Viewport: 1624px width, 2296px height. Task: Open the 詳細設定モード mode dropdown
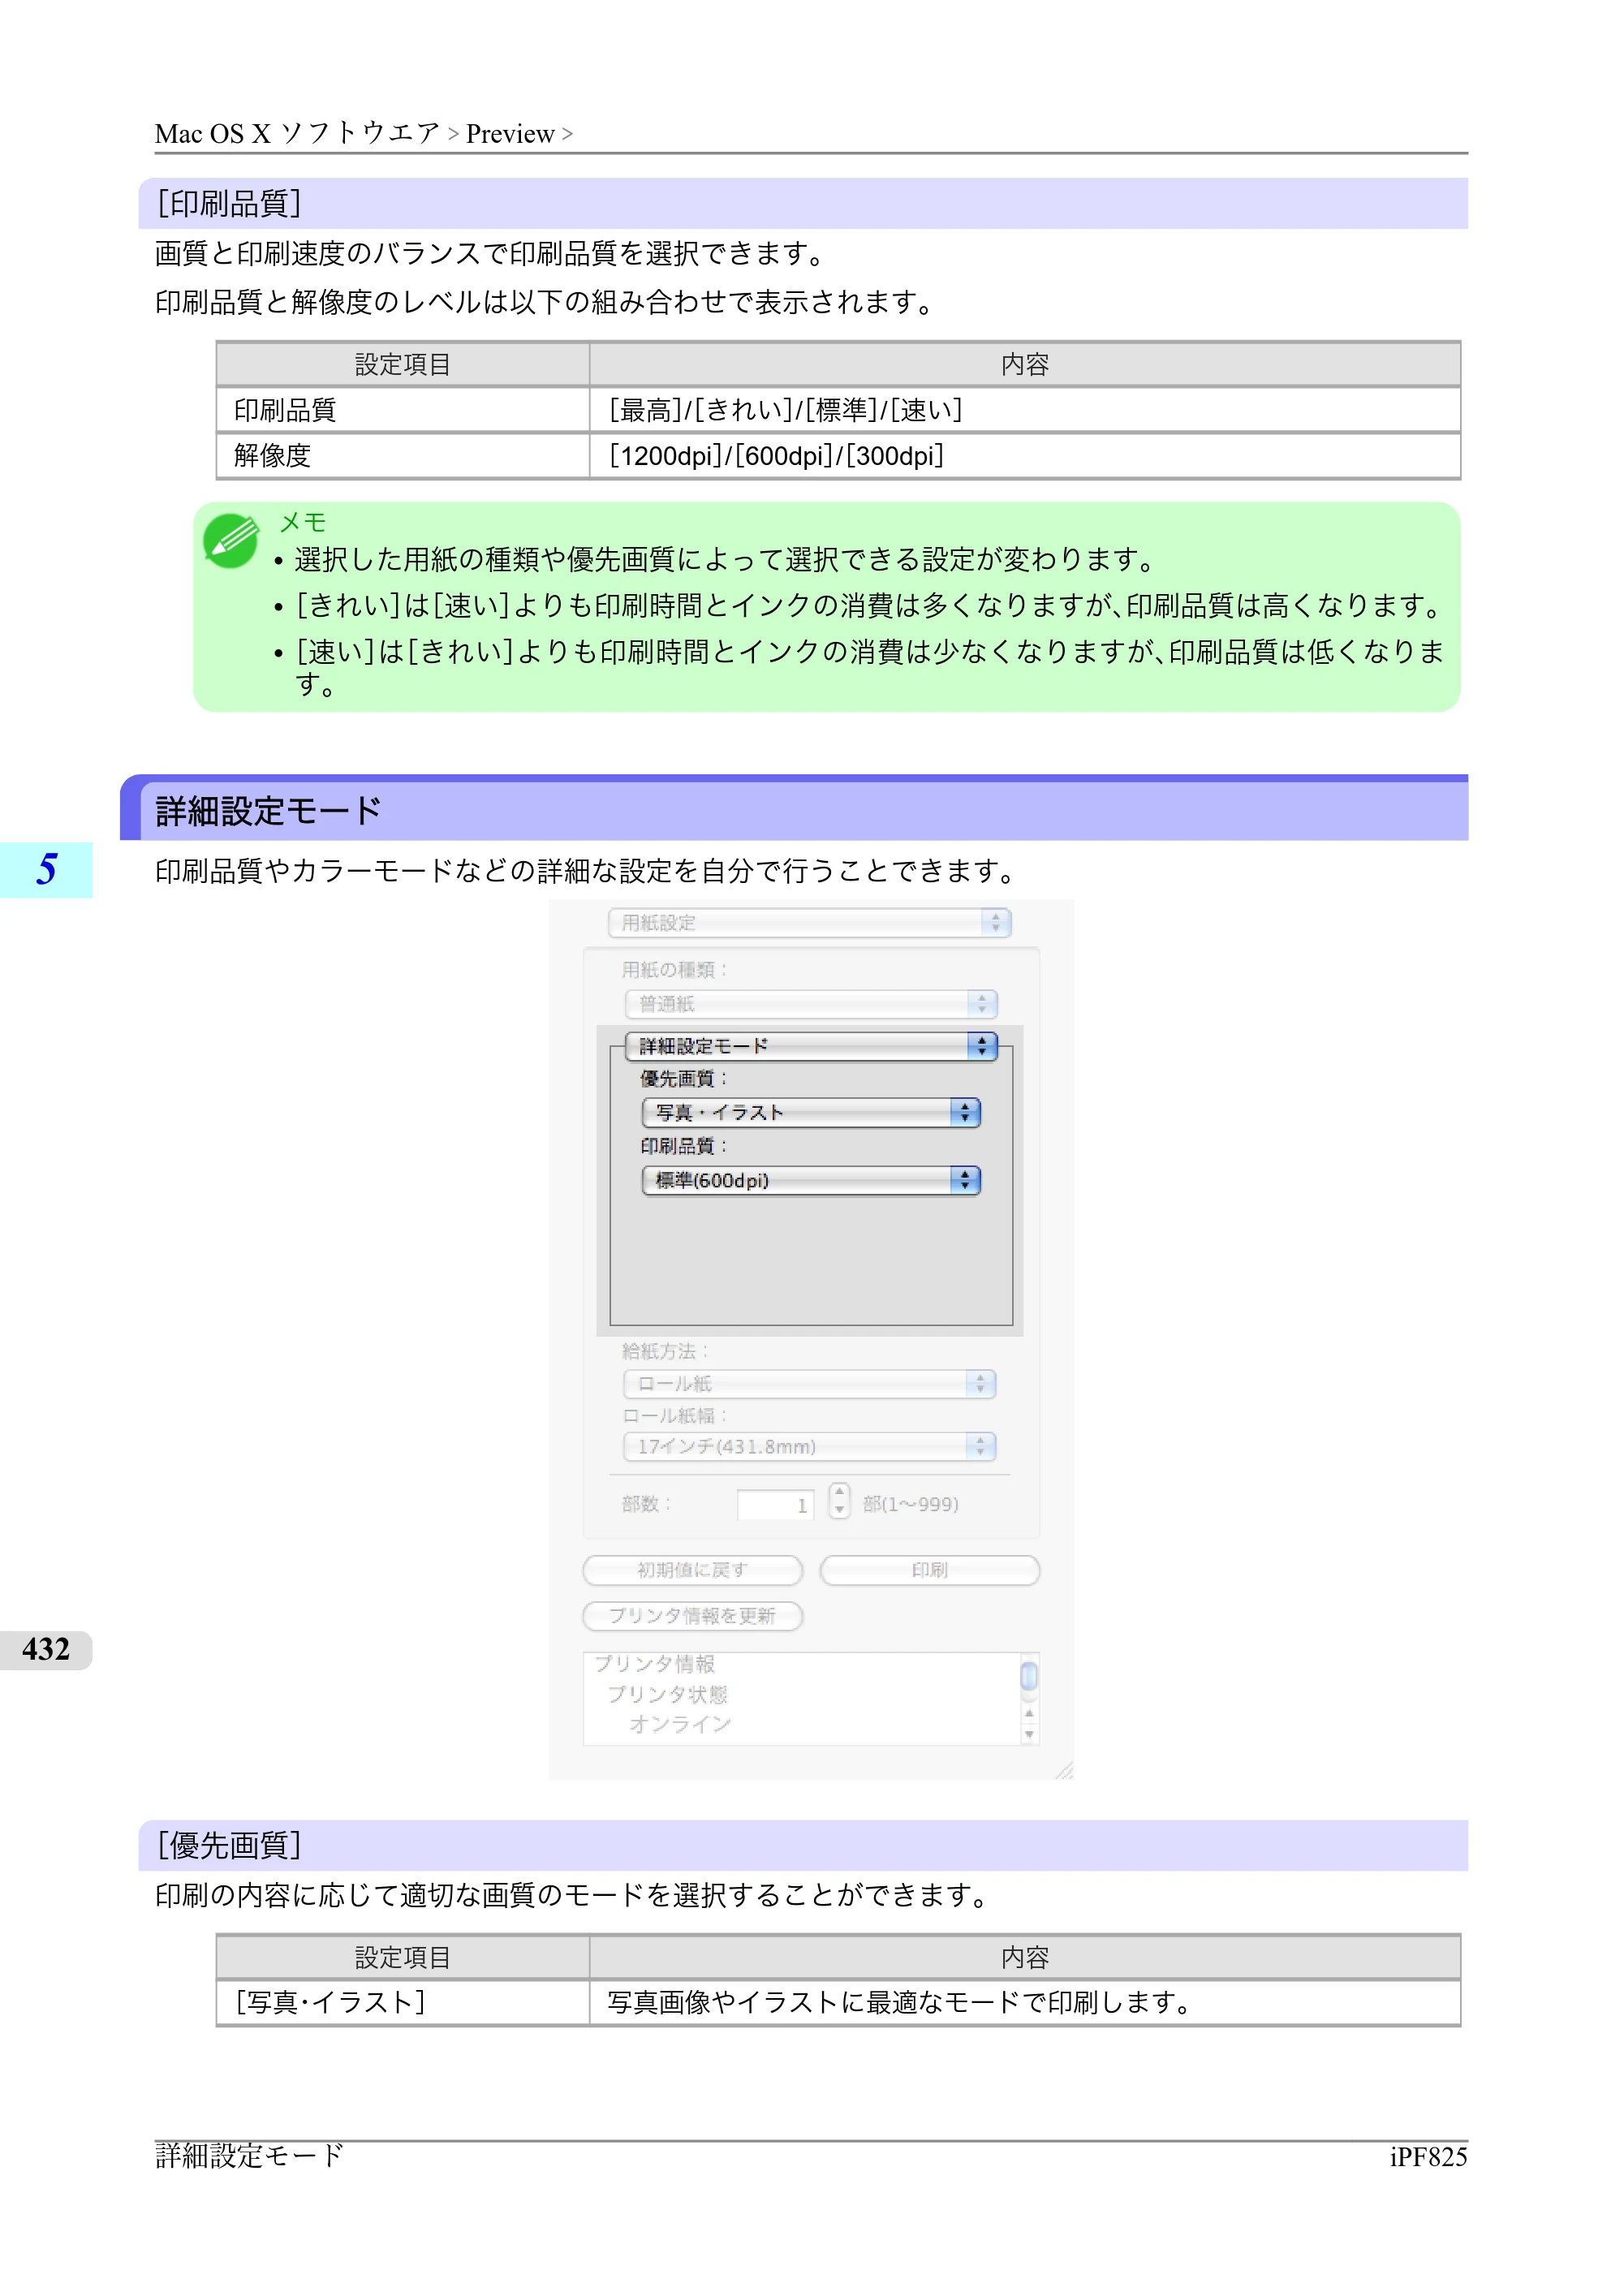coord(811,1046)
